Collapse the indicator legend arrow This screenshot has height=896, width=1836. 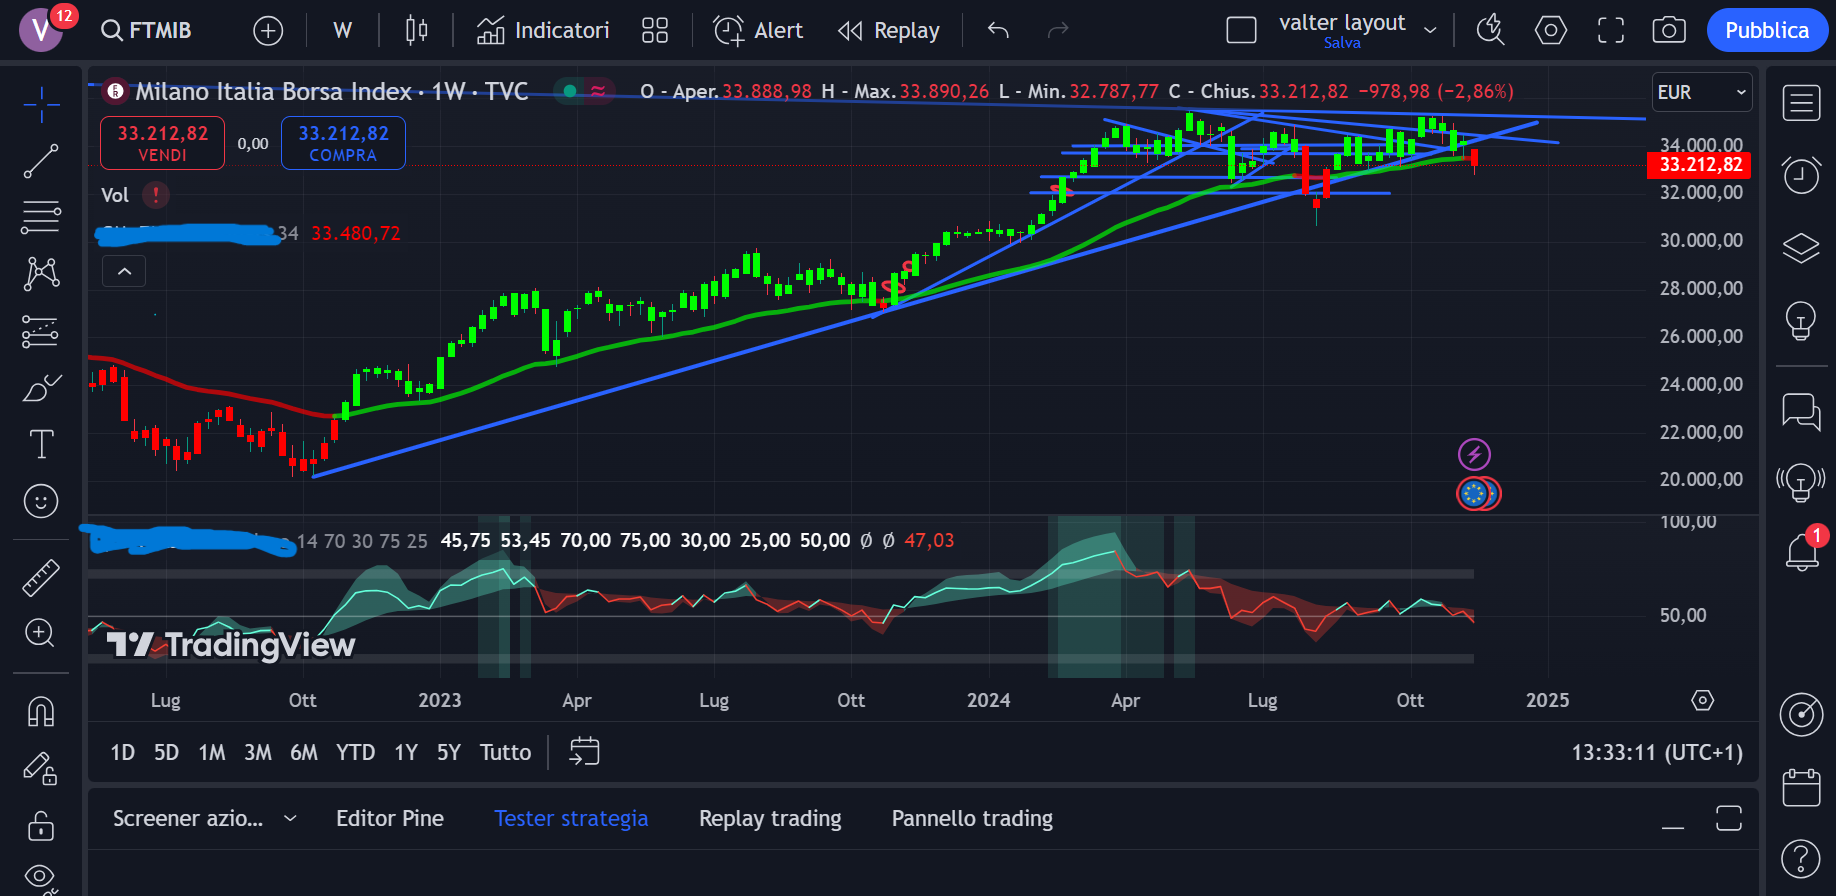coord(124,271)
